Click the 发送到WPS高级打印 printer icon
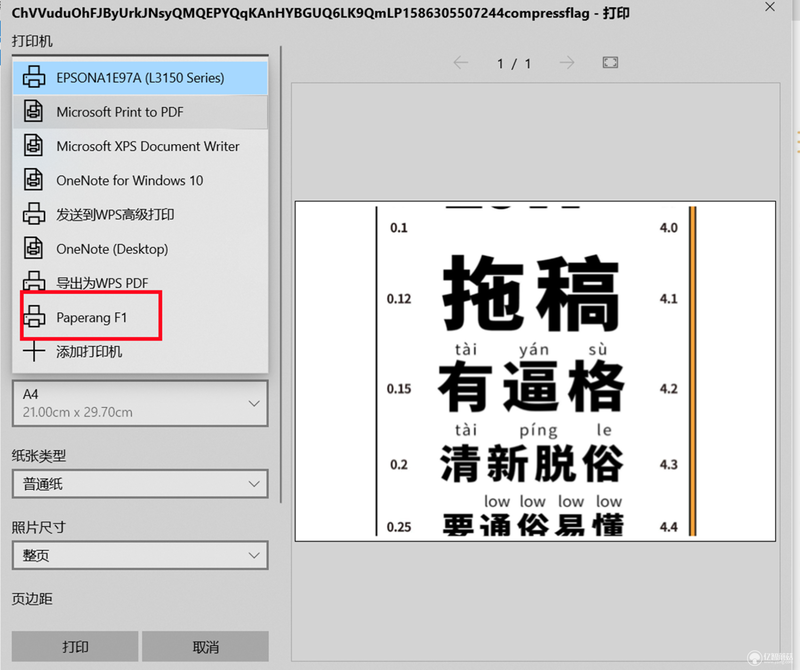 coord(34,214)
